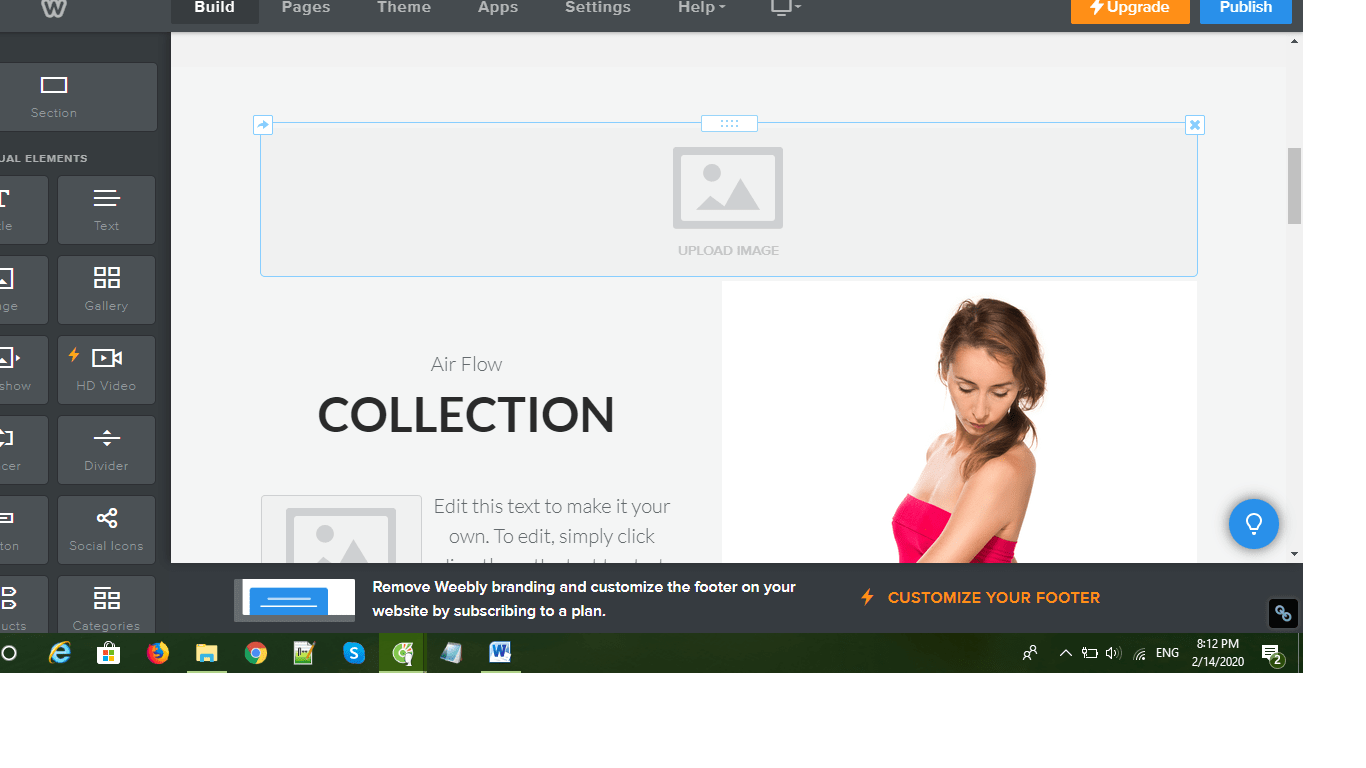Select the Slideshow element icon

point(15,370)
